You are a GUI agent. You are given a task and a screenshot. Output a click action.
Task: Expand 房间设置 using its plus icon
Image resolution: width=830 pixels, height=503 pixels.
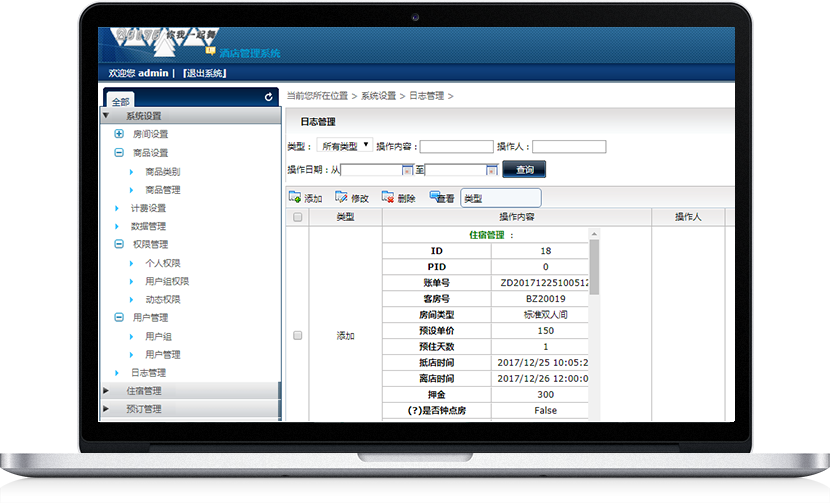pos(120,134)
